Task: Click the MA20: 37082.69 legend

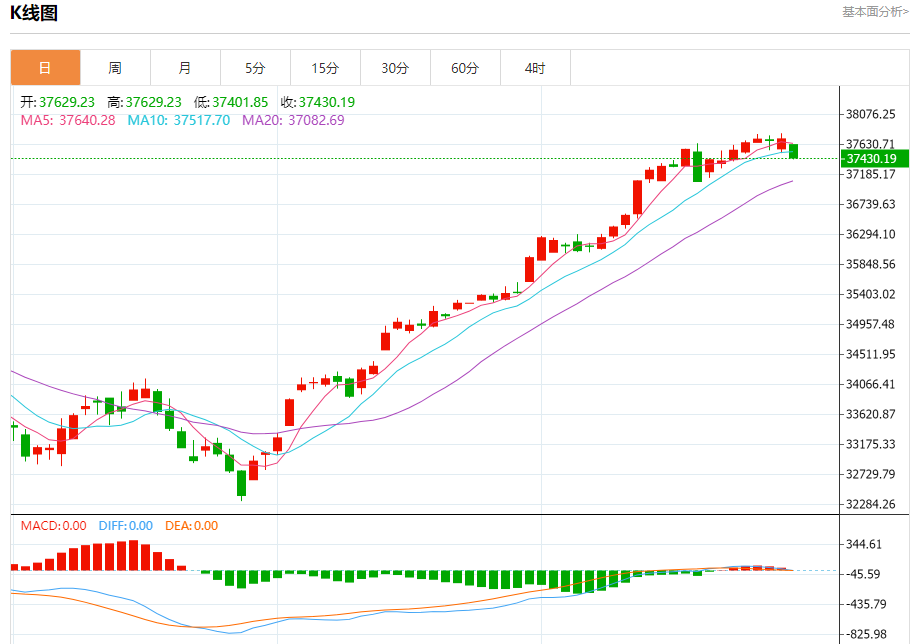Action: click(x=293, y=120)
